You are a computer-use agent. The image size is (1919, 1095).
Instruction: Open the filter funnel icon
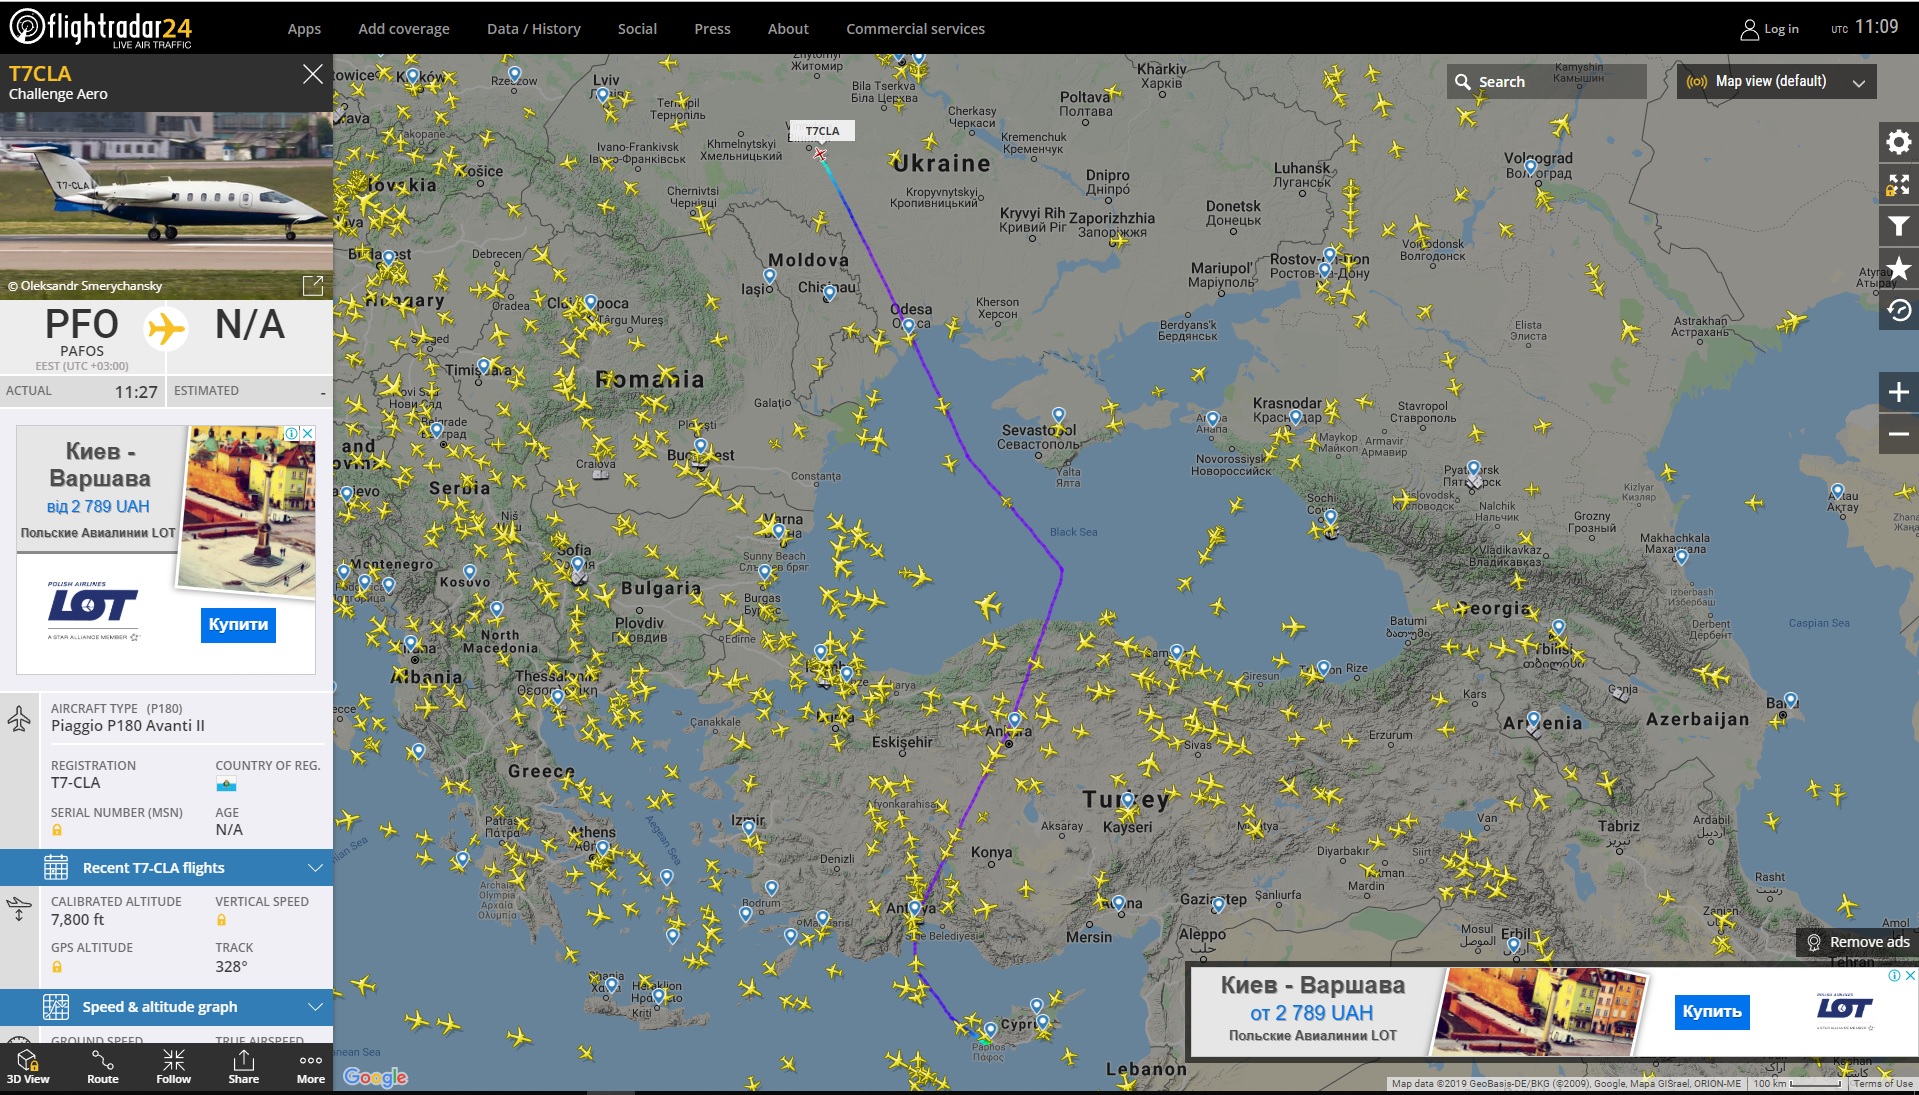click(x=1897, y=227)
